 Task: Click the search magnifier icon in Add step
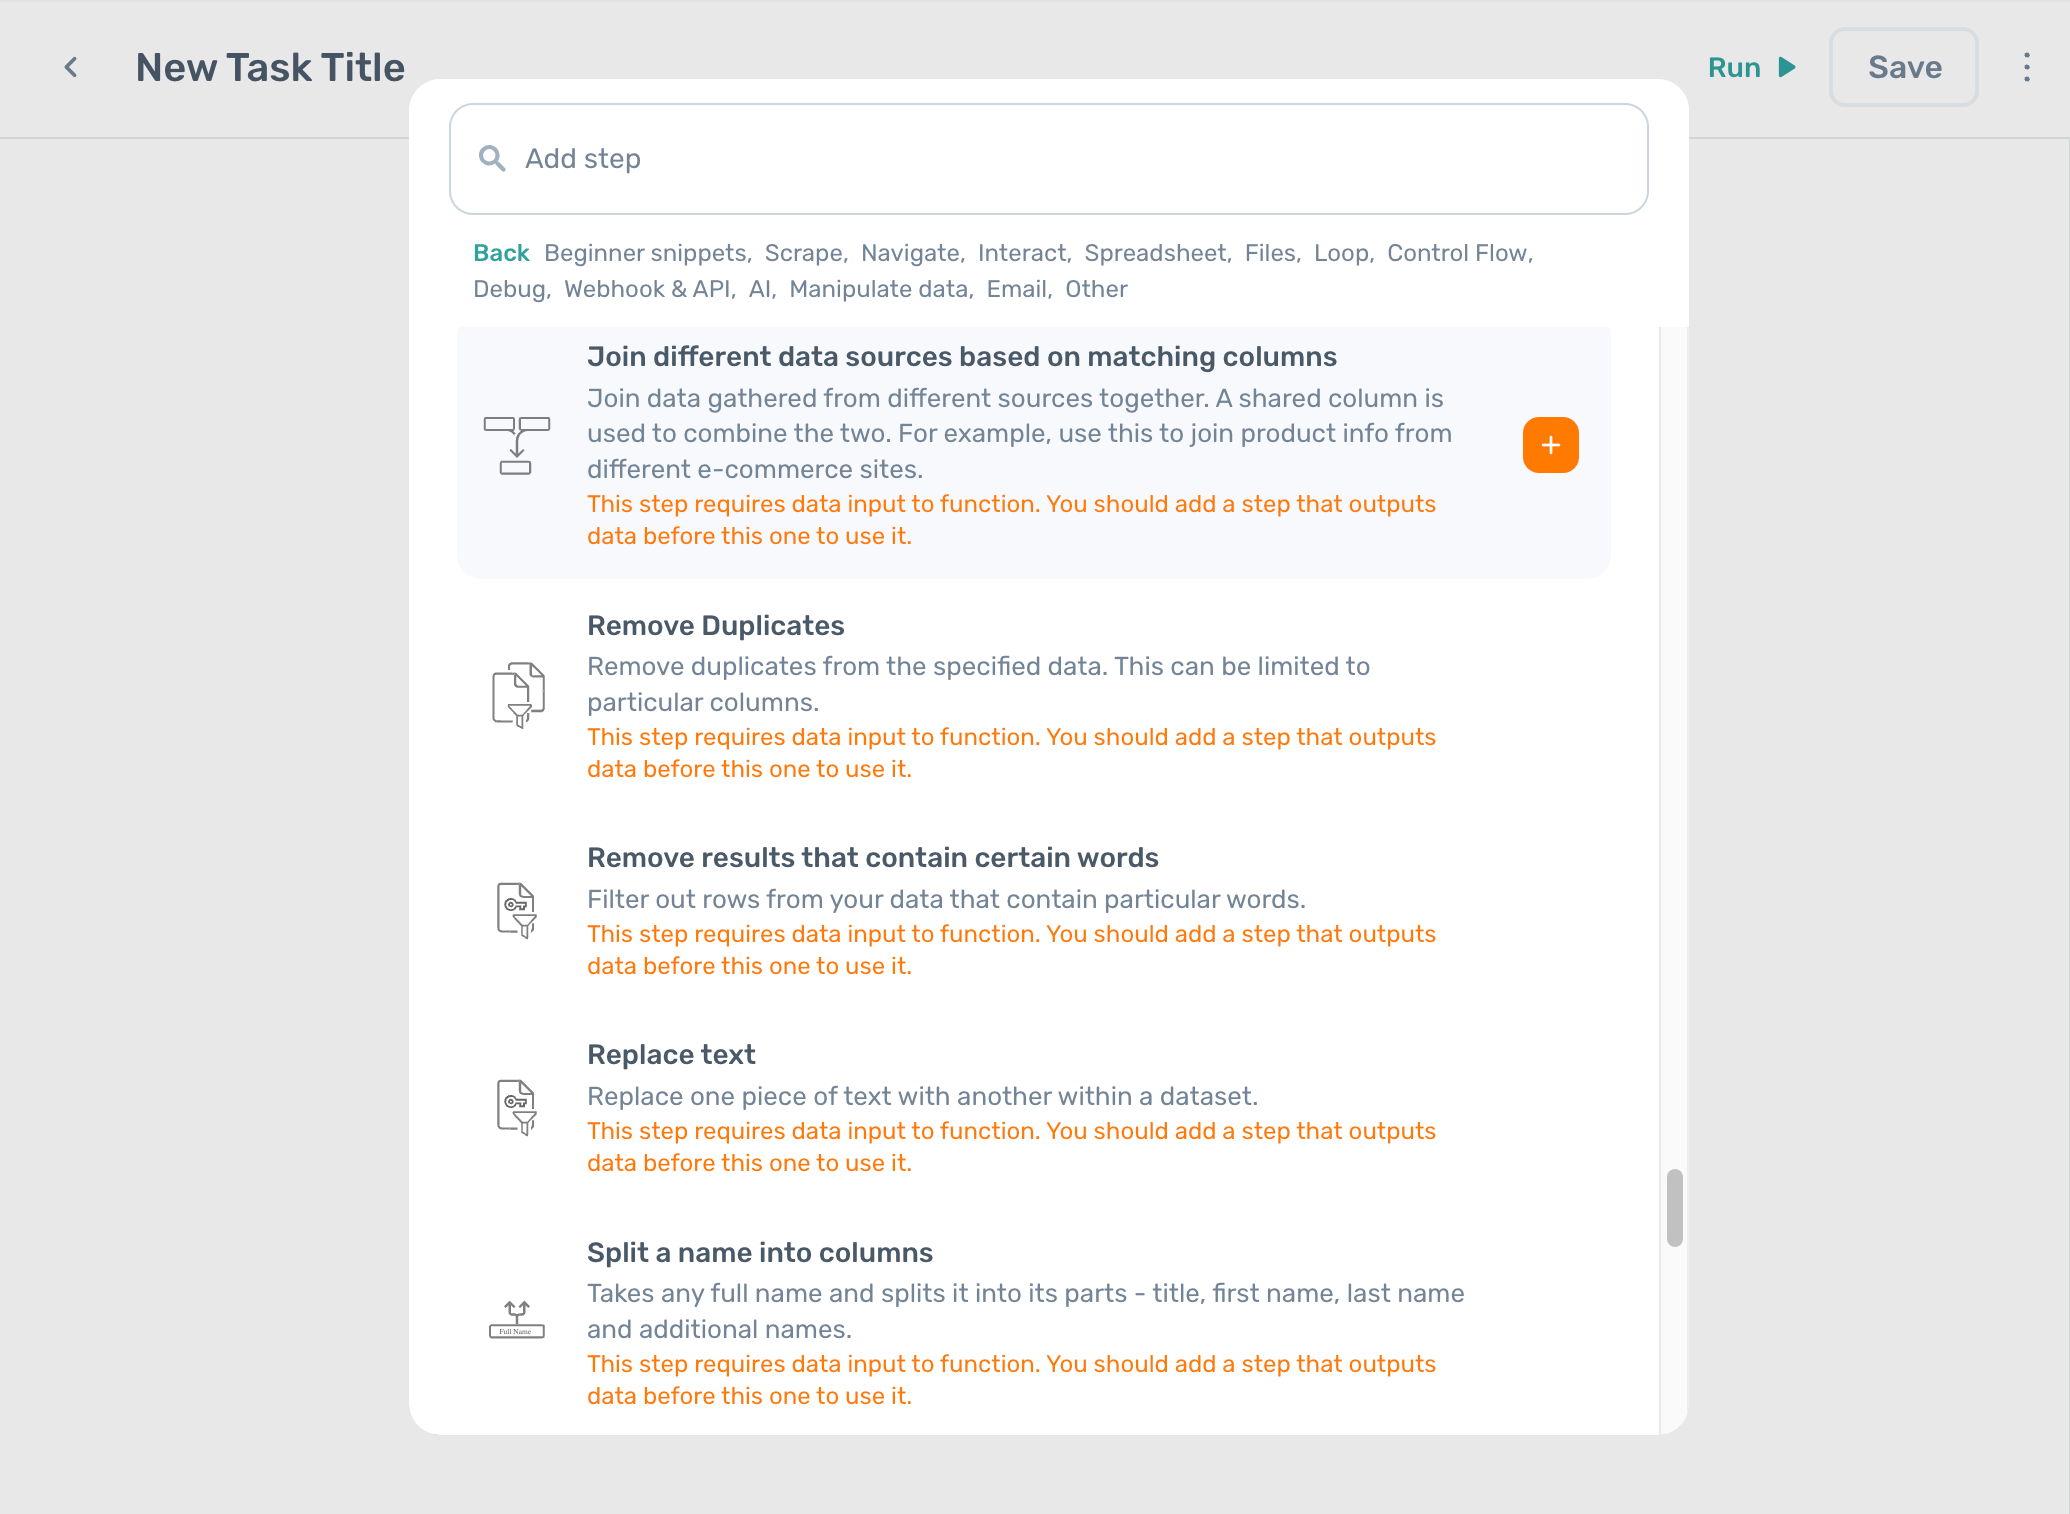click(x=491, y=158)
